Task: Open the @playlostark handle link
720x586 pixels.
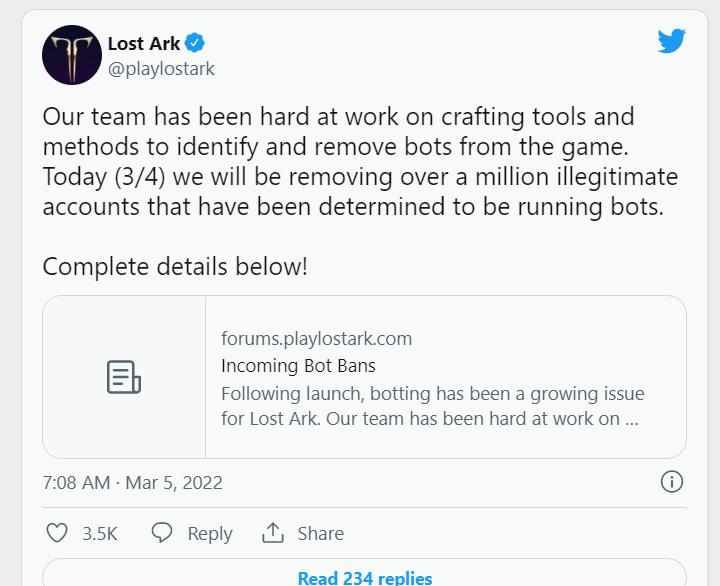Action: (161, 69)
